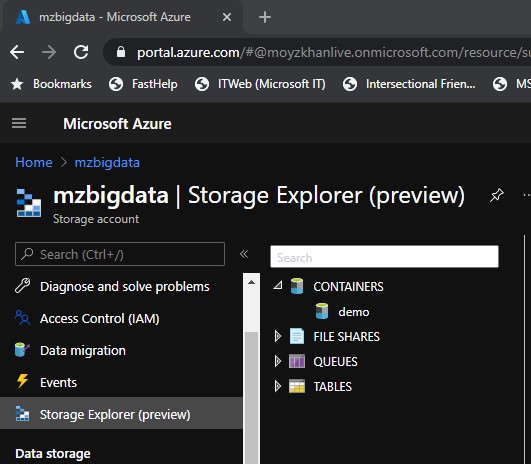Click the mzbigdata storage account icon

(x=29, y=203)
